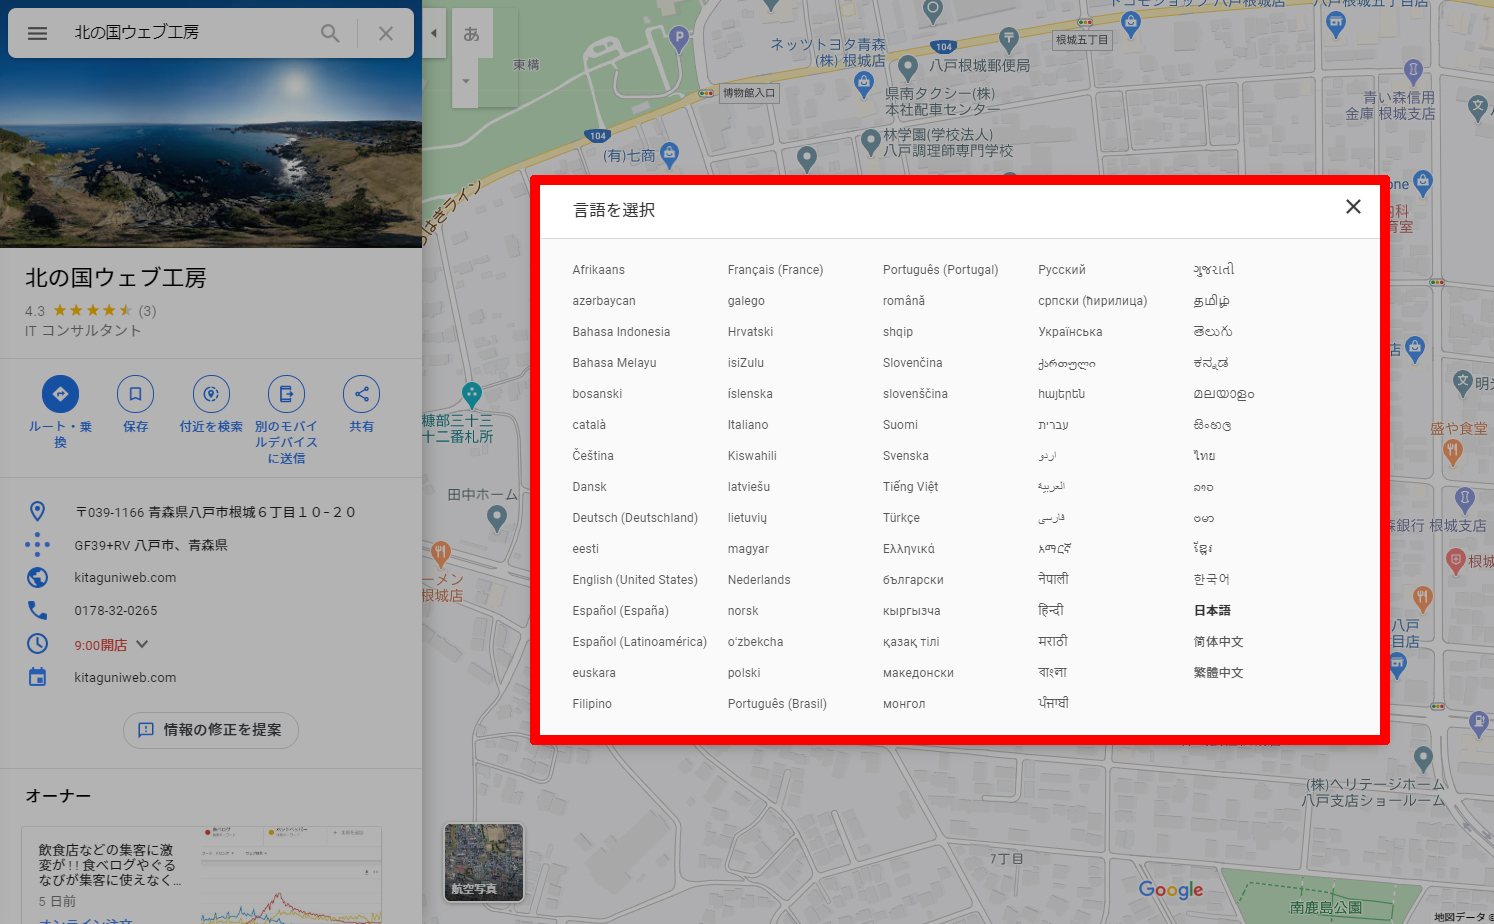The width and height of the screenshot is (1494, 924).
Task: Click the (有)七商 shopping map pin
Action: 670,153
